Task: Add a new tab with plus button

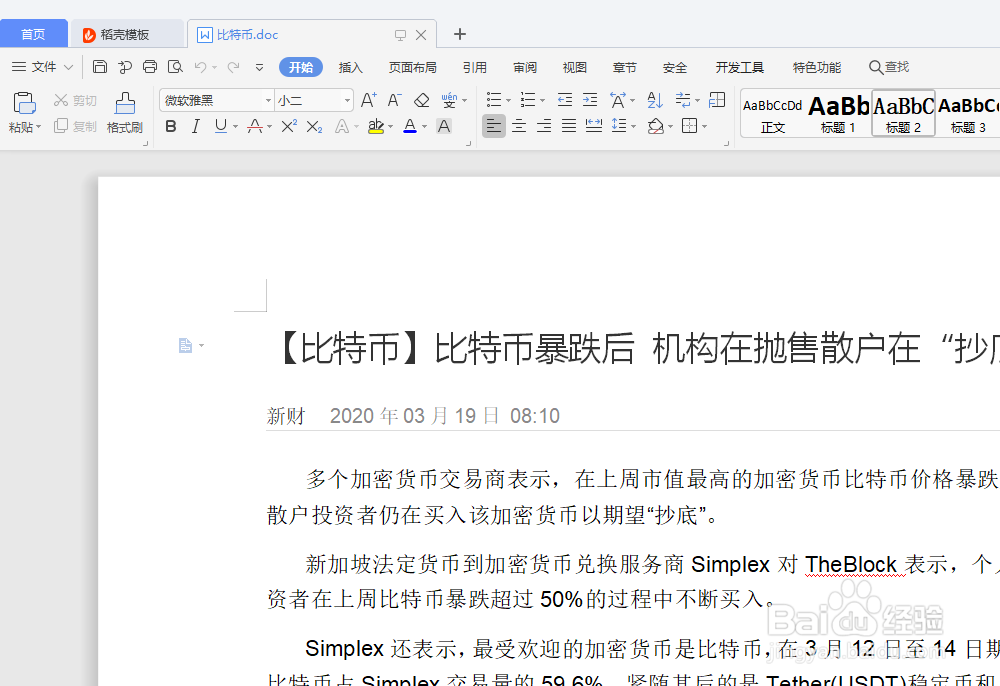Action: [x=460, y=34]
